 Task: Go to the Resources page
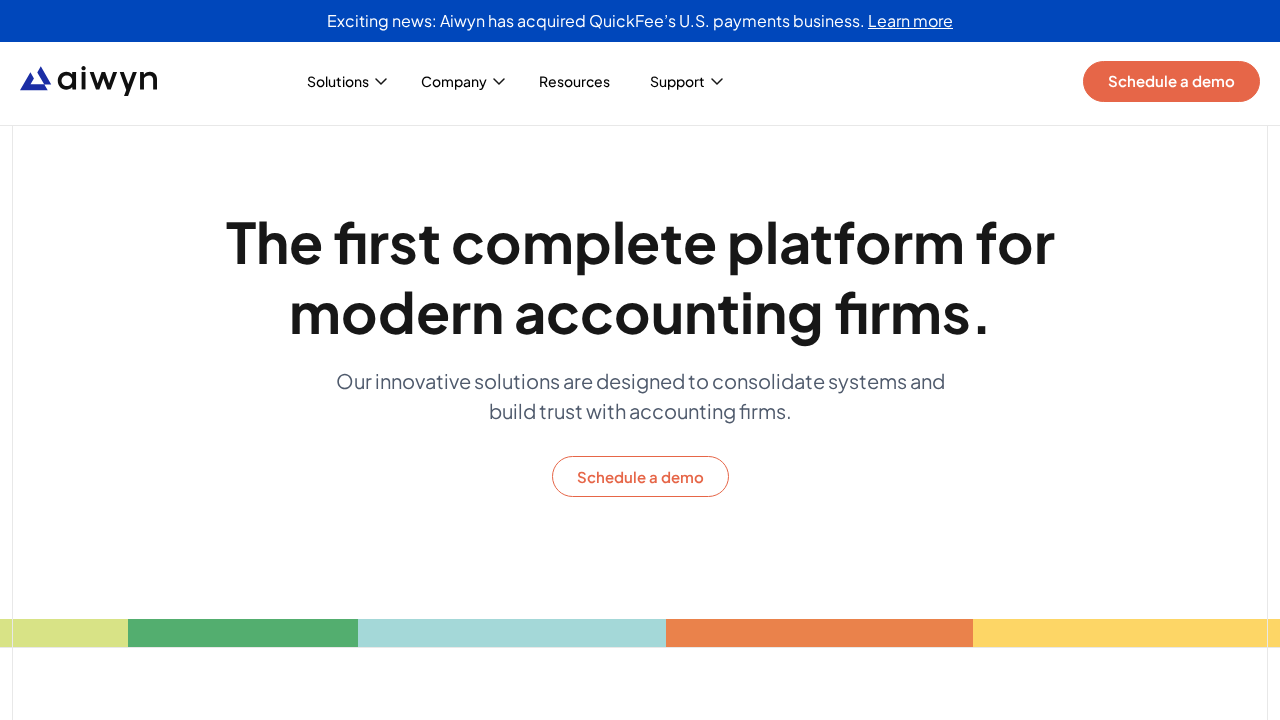(574, 82)
